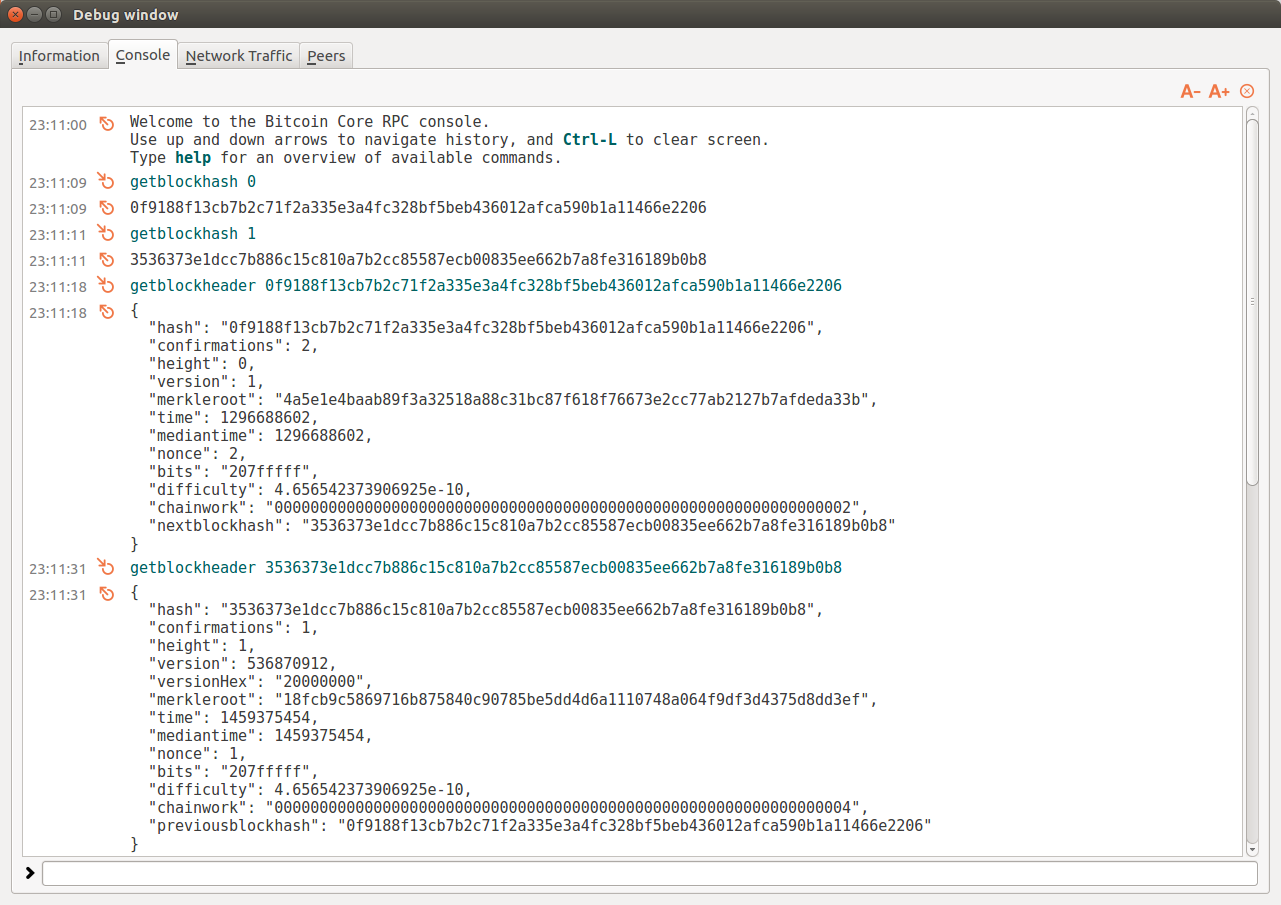Click the "getblockhash 0" command text
Screen dimensions: 1281x905
click(x=193, y=182)
